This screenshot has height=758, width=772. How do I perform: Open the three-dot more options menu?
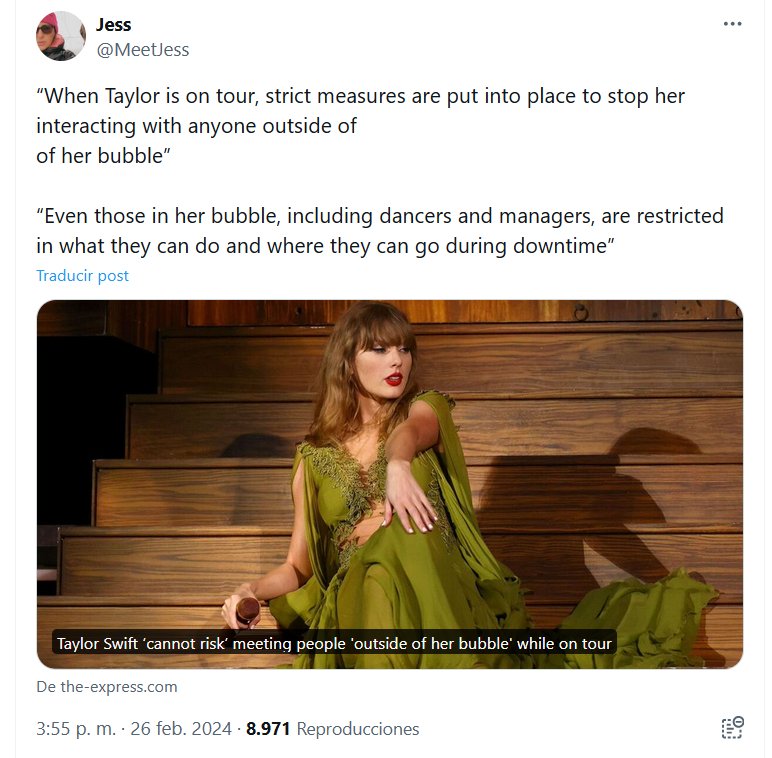pos(732,24)
